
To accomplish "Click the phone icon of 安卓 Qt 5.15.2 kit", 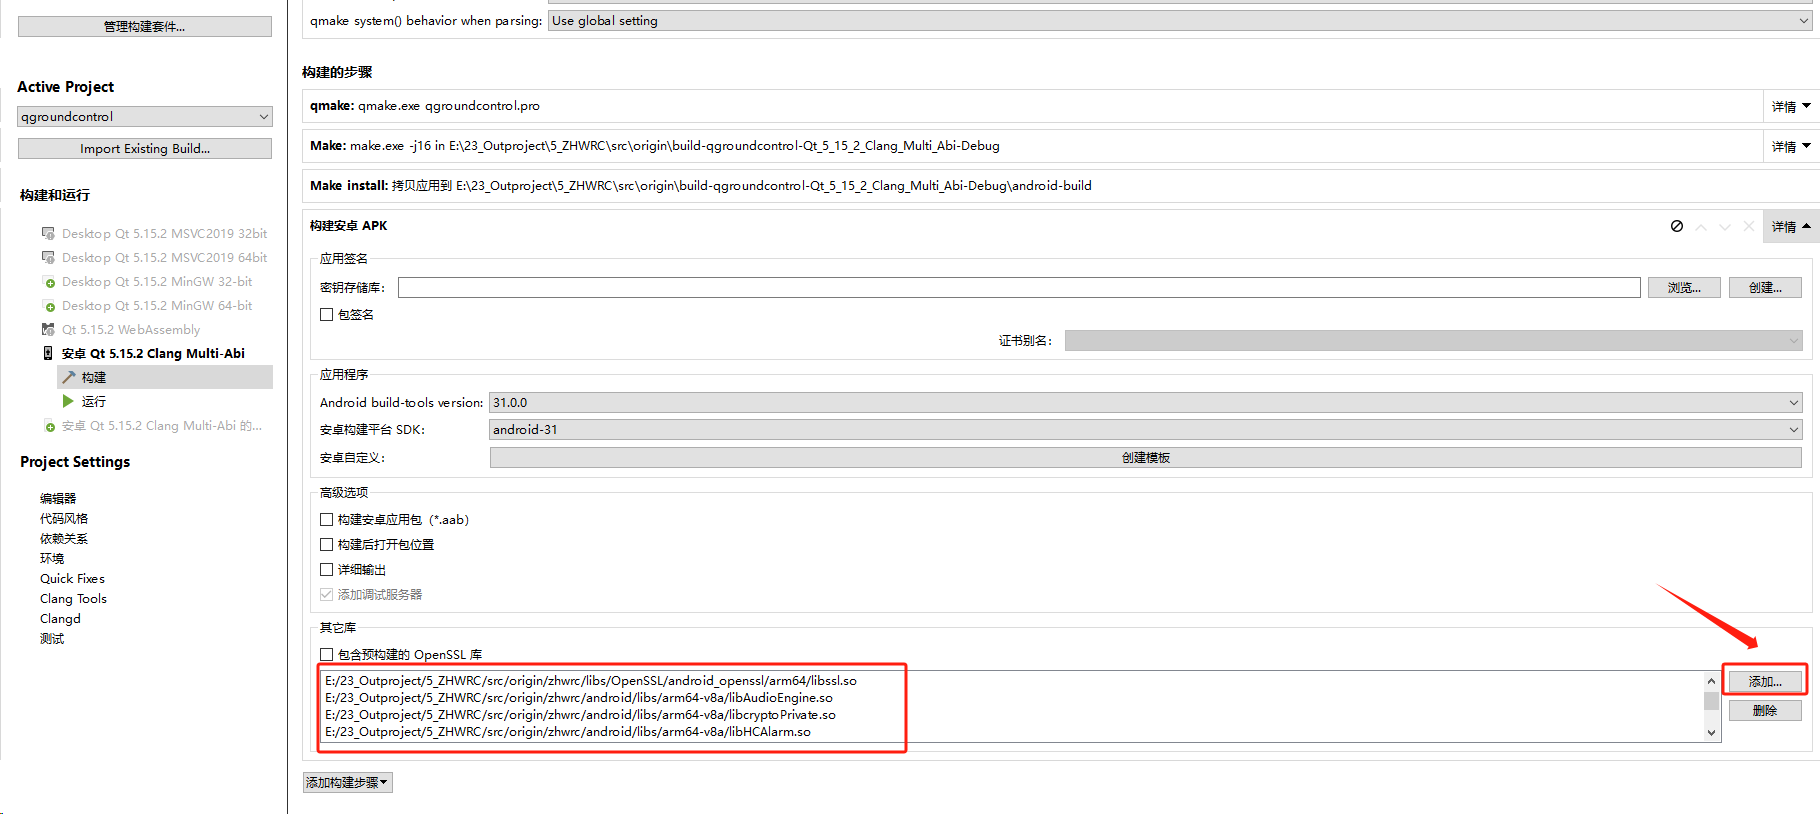I will coord(48,353).
